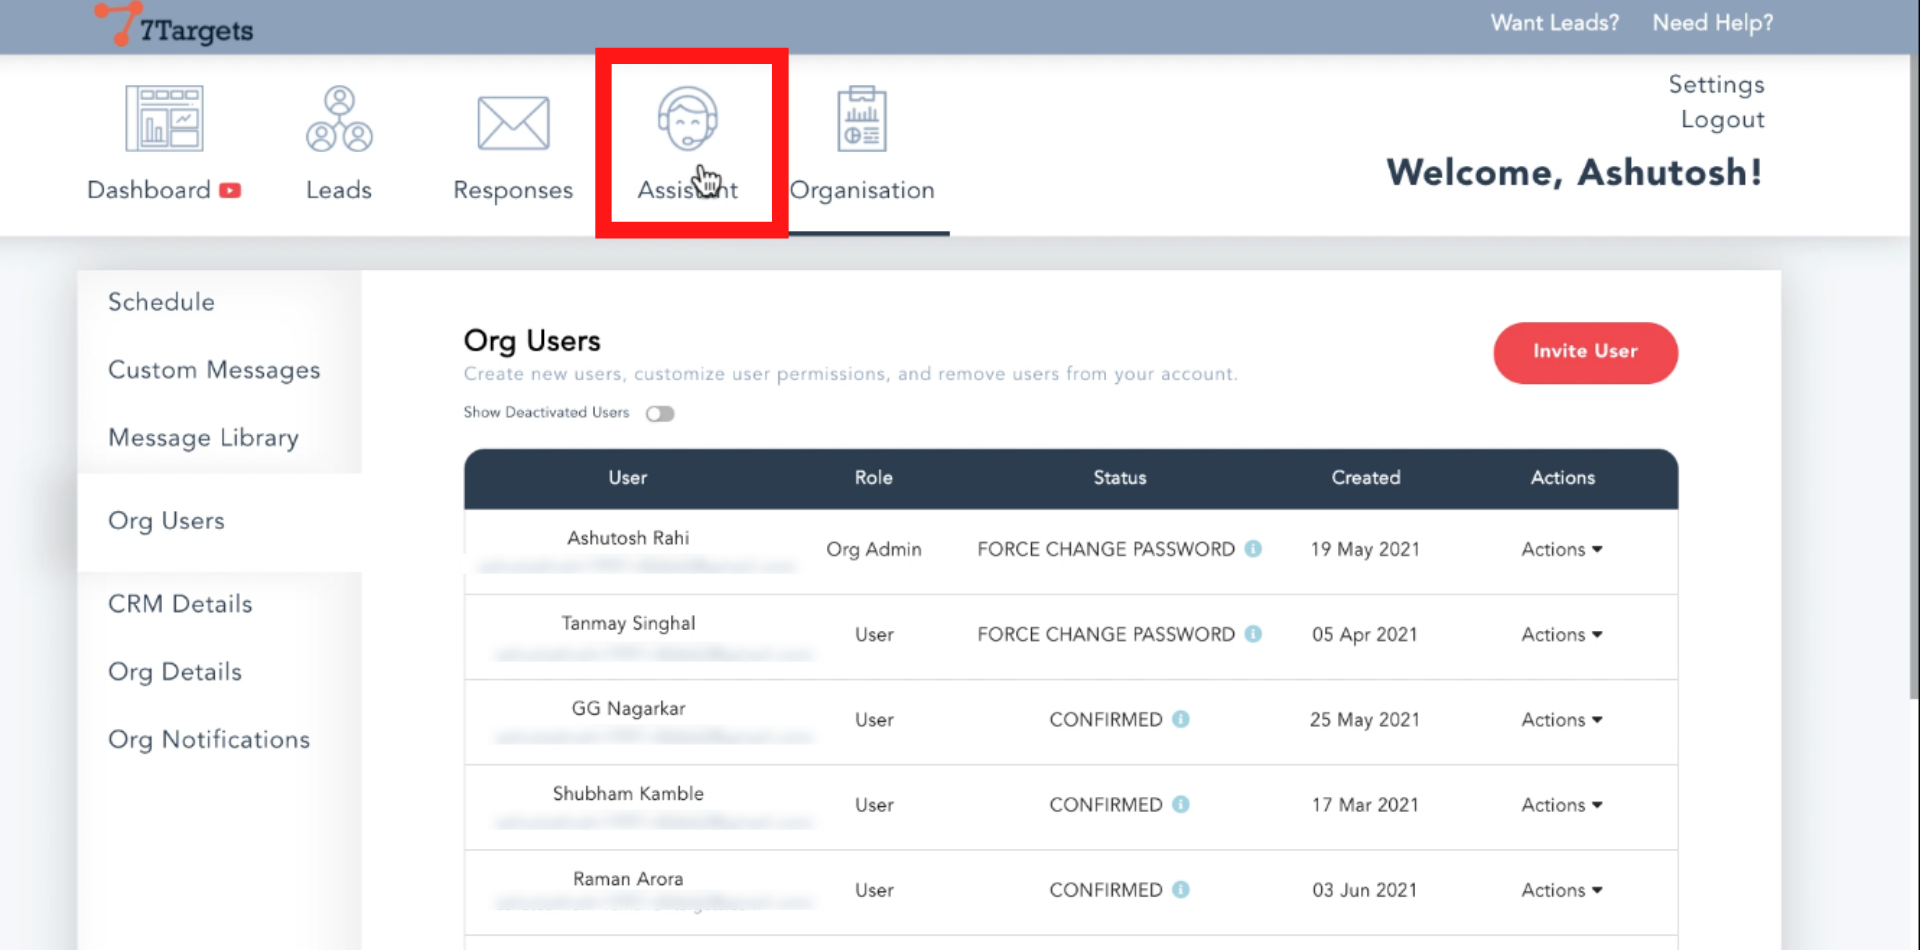Select the Assistant headset icon
This screenshot has height=950, width=1920.
point(687,118)
